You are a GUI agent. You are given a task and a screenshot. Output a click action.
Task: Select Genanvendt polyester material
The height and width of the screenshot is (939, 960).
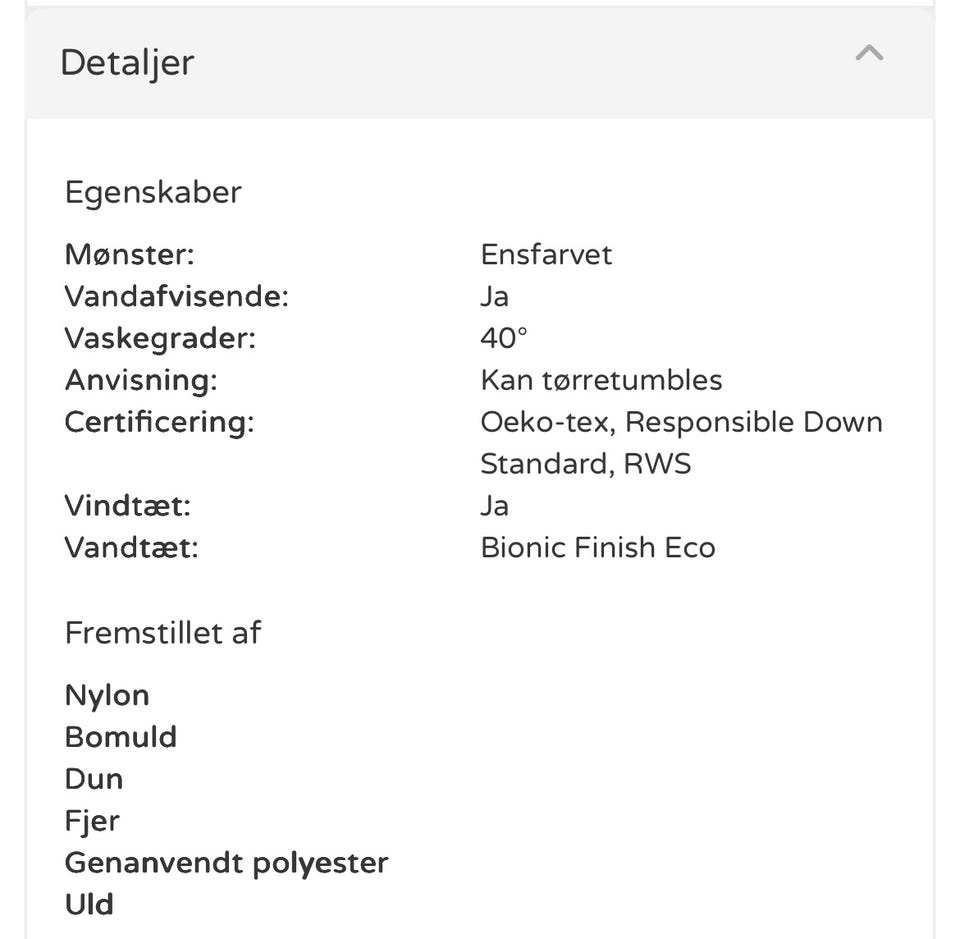pos(226,863)
